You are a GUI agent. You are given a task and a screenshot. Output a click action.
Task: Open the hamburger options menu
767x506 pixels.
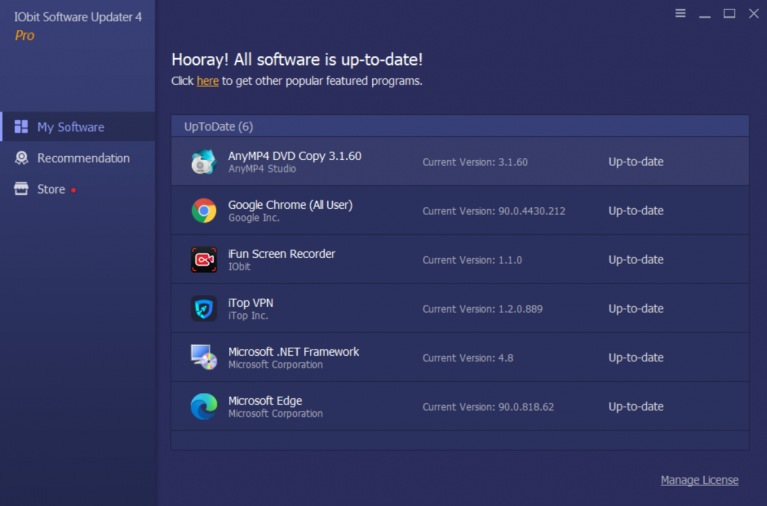[680, 13]
